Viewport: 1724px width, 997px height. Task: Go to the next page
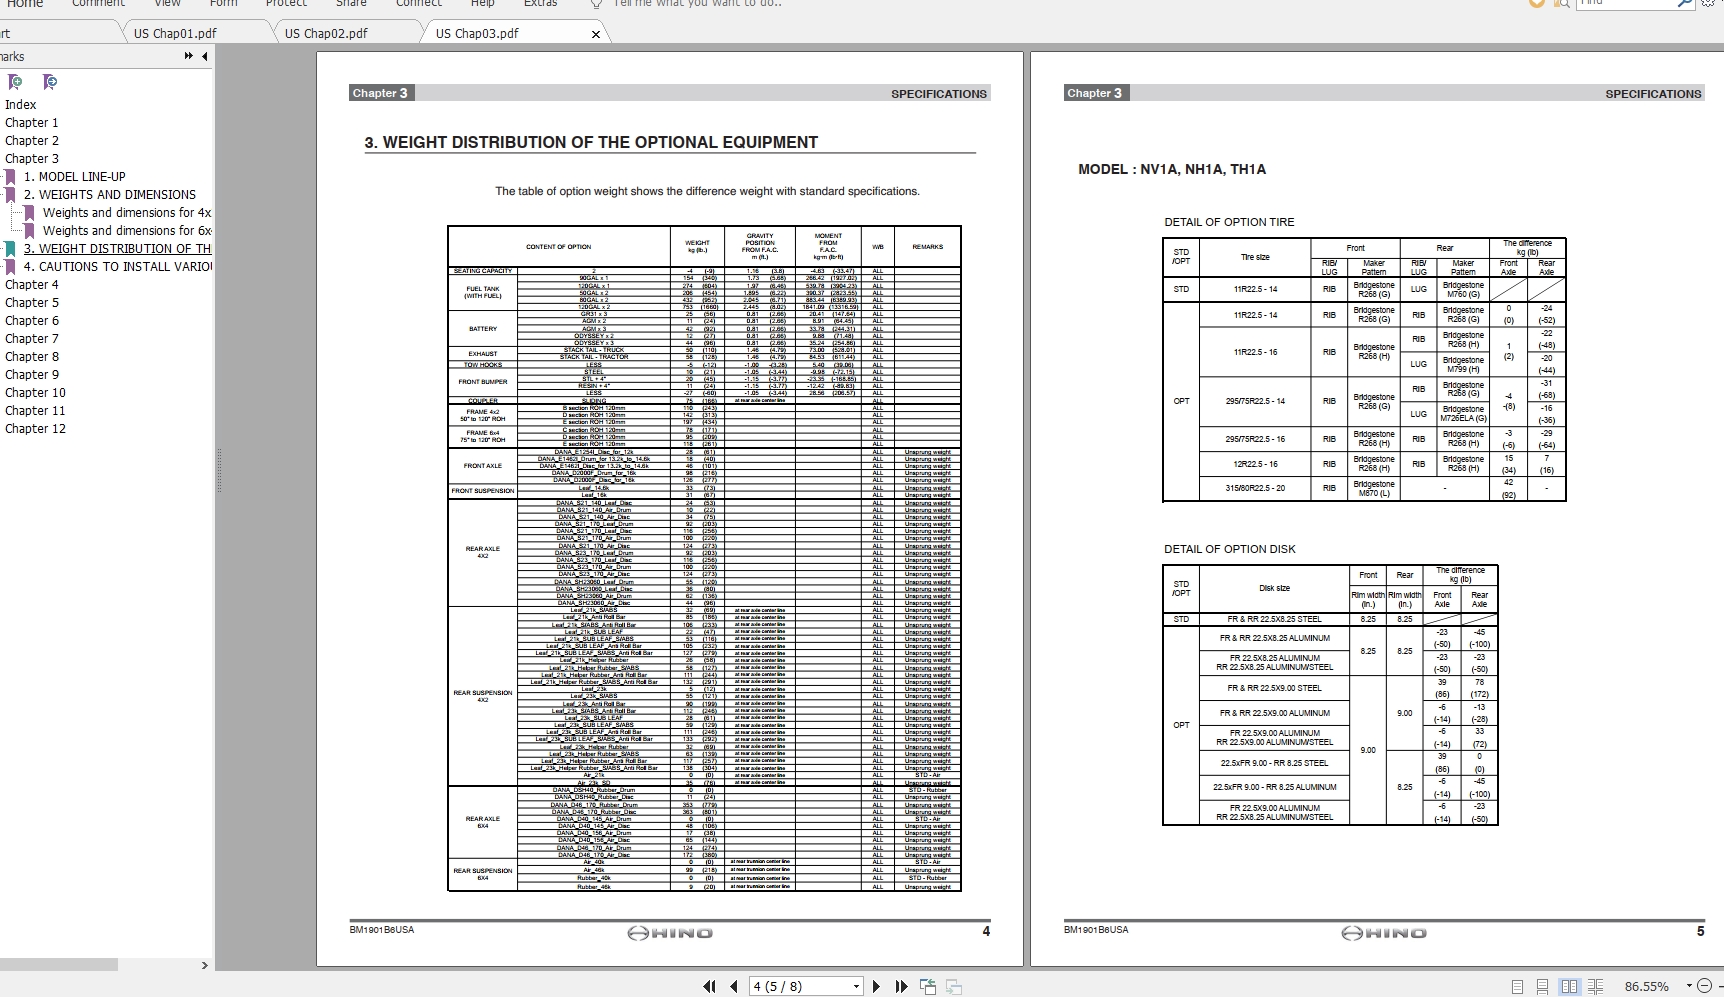coord(877,986)
